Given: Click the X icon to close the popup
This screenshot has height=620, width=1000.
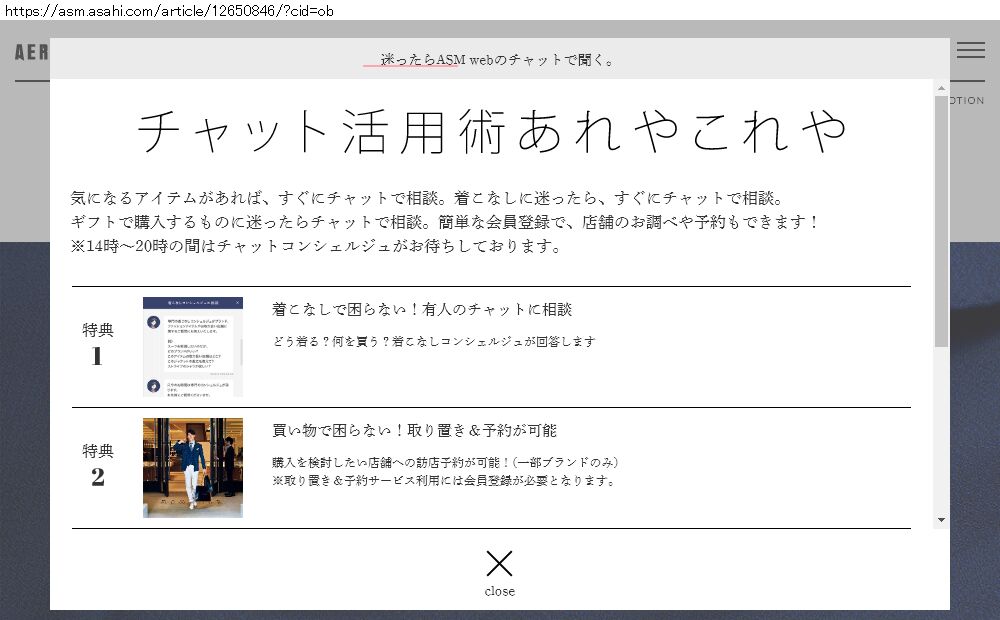Looking at the screenshot, I should 499,563.
